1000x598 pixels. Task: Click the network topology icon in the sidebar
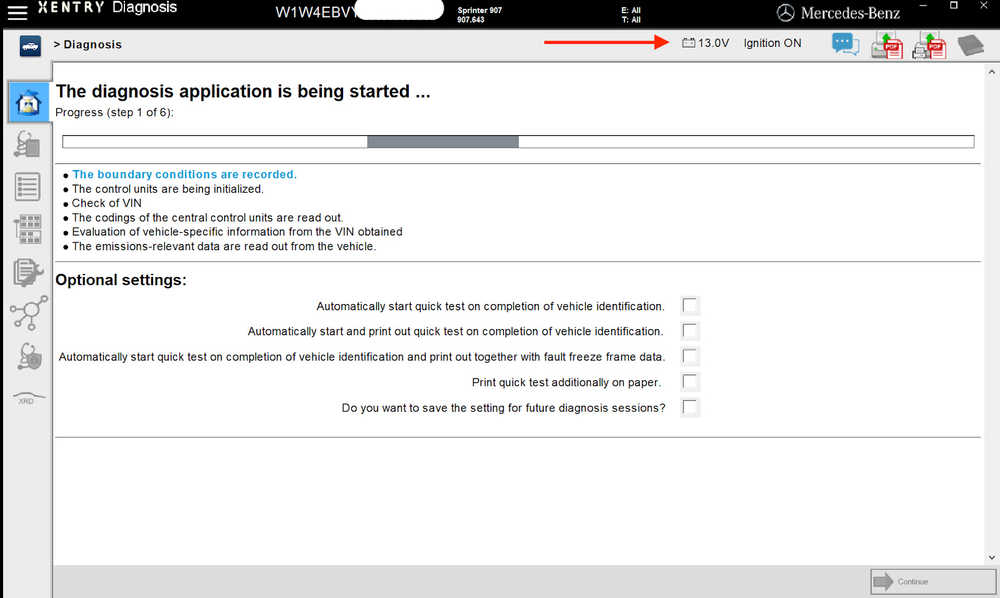click(29, 312)
